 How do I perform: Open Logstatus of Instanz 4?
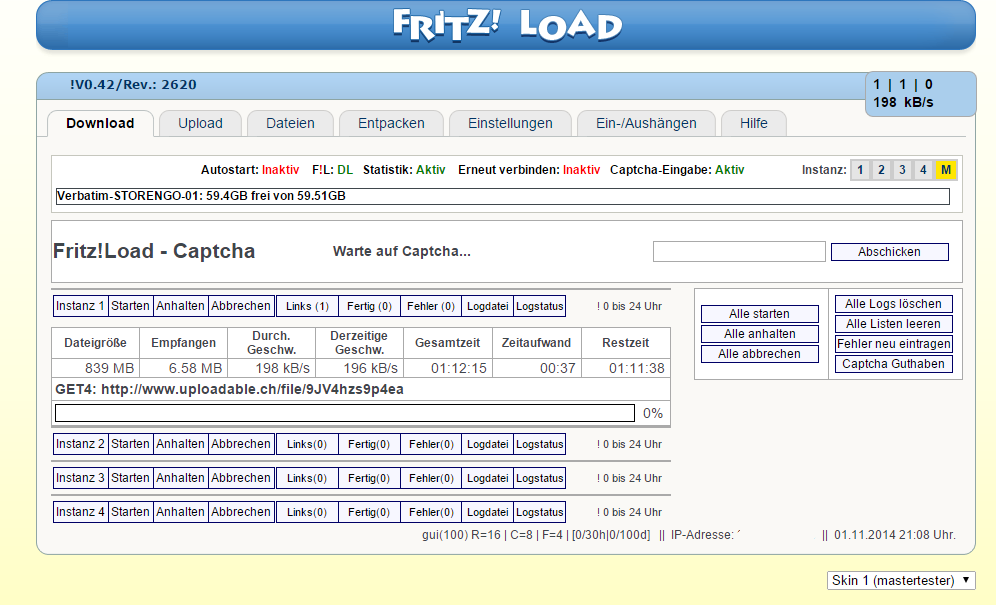coord(539,512)
